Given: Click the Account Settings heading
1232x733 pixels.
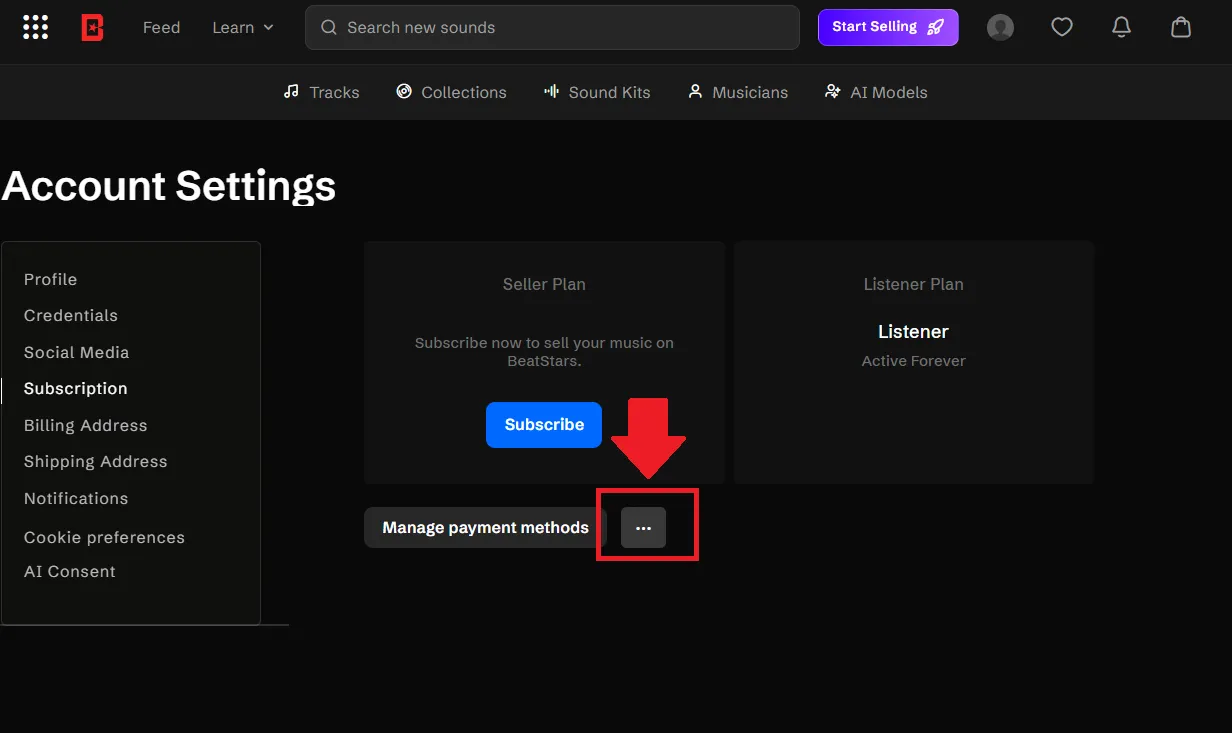Looking at the screenshot, I should pyautogui.click(x=169, y=186).
